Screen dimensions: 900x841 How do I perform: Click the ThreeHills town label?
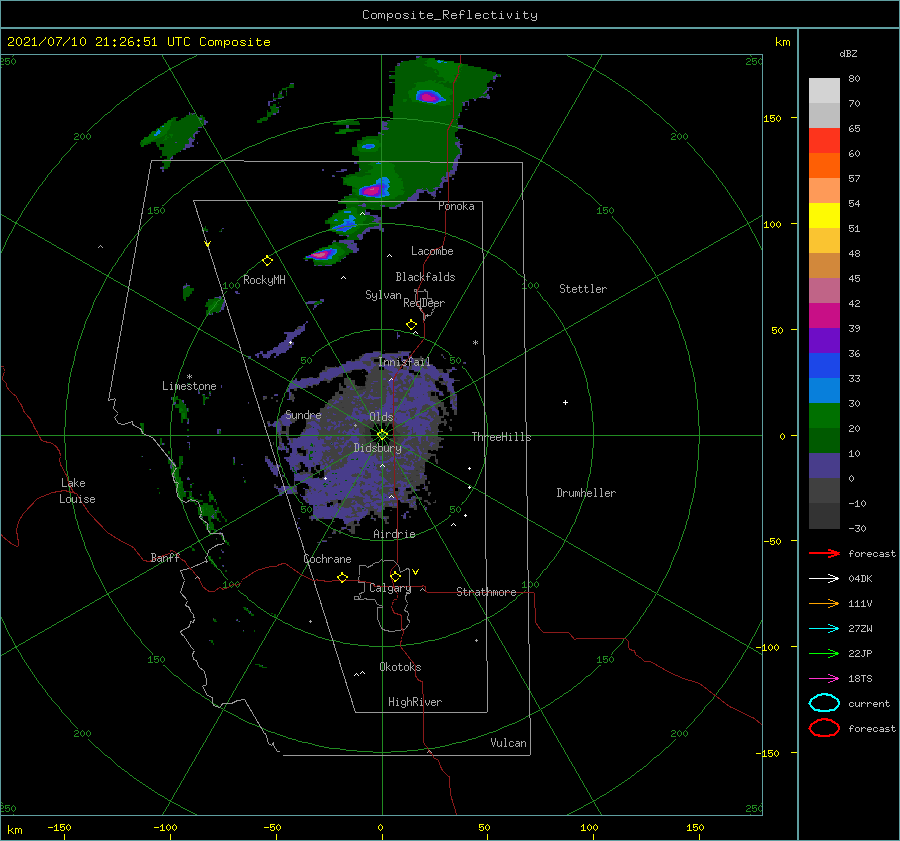point(501,437)
